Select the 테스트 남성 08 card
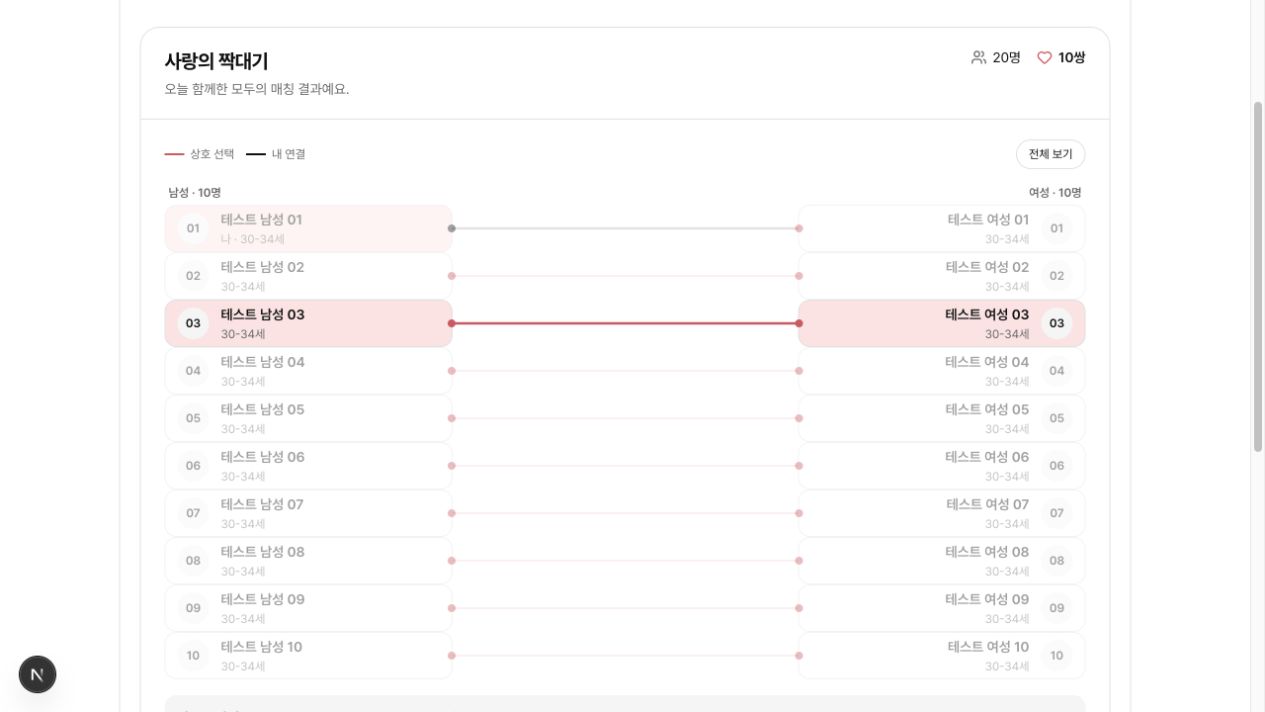Image resolution: width=1265 pixels, height=712 pixels. [x=308, y=561]
